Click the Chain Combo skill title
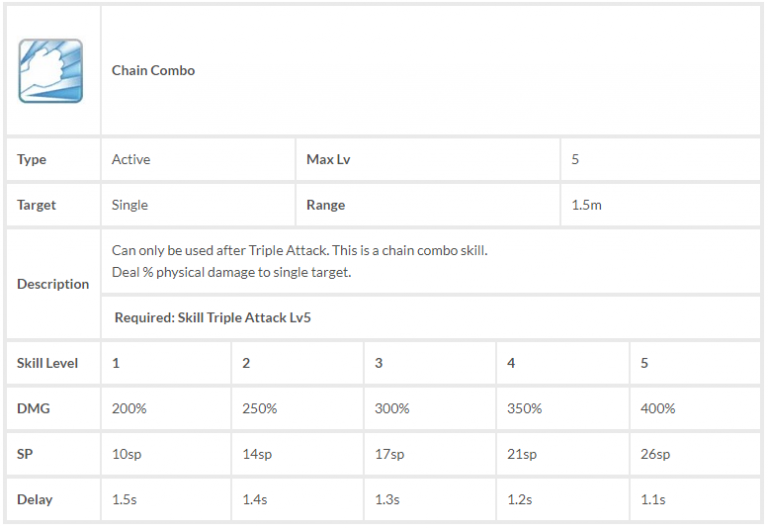Viewport: 768px width, 529px height. 153,71
